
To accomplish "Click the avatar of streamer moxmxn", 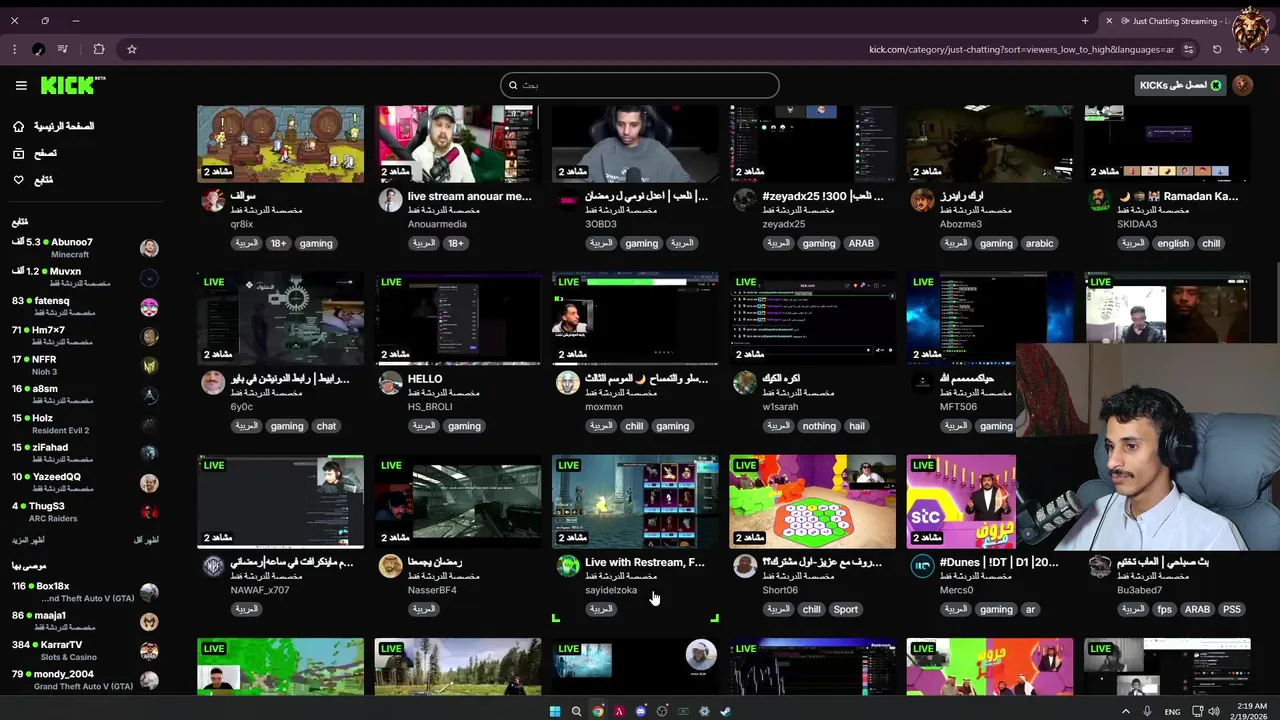I will (568, 382).
